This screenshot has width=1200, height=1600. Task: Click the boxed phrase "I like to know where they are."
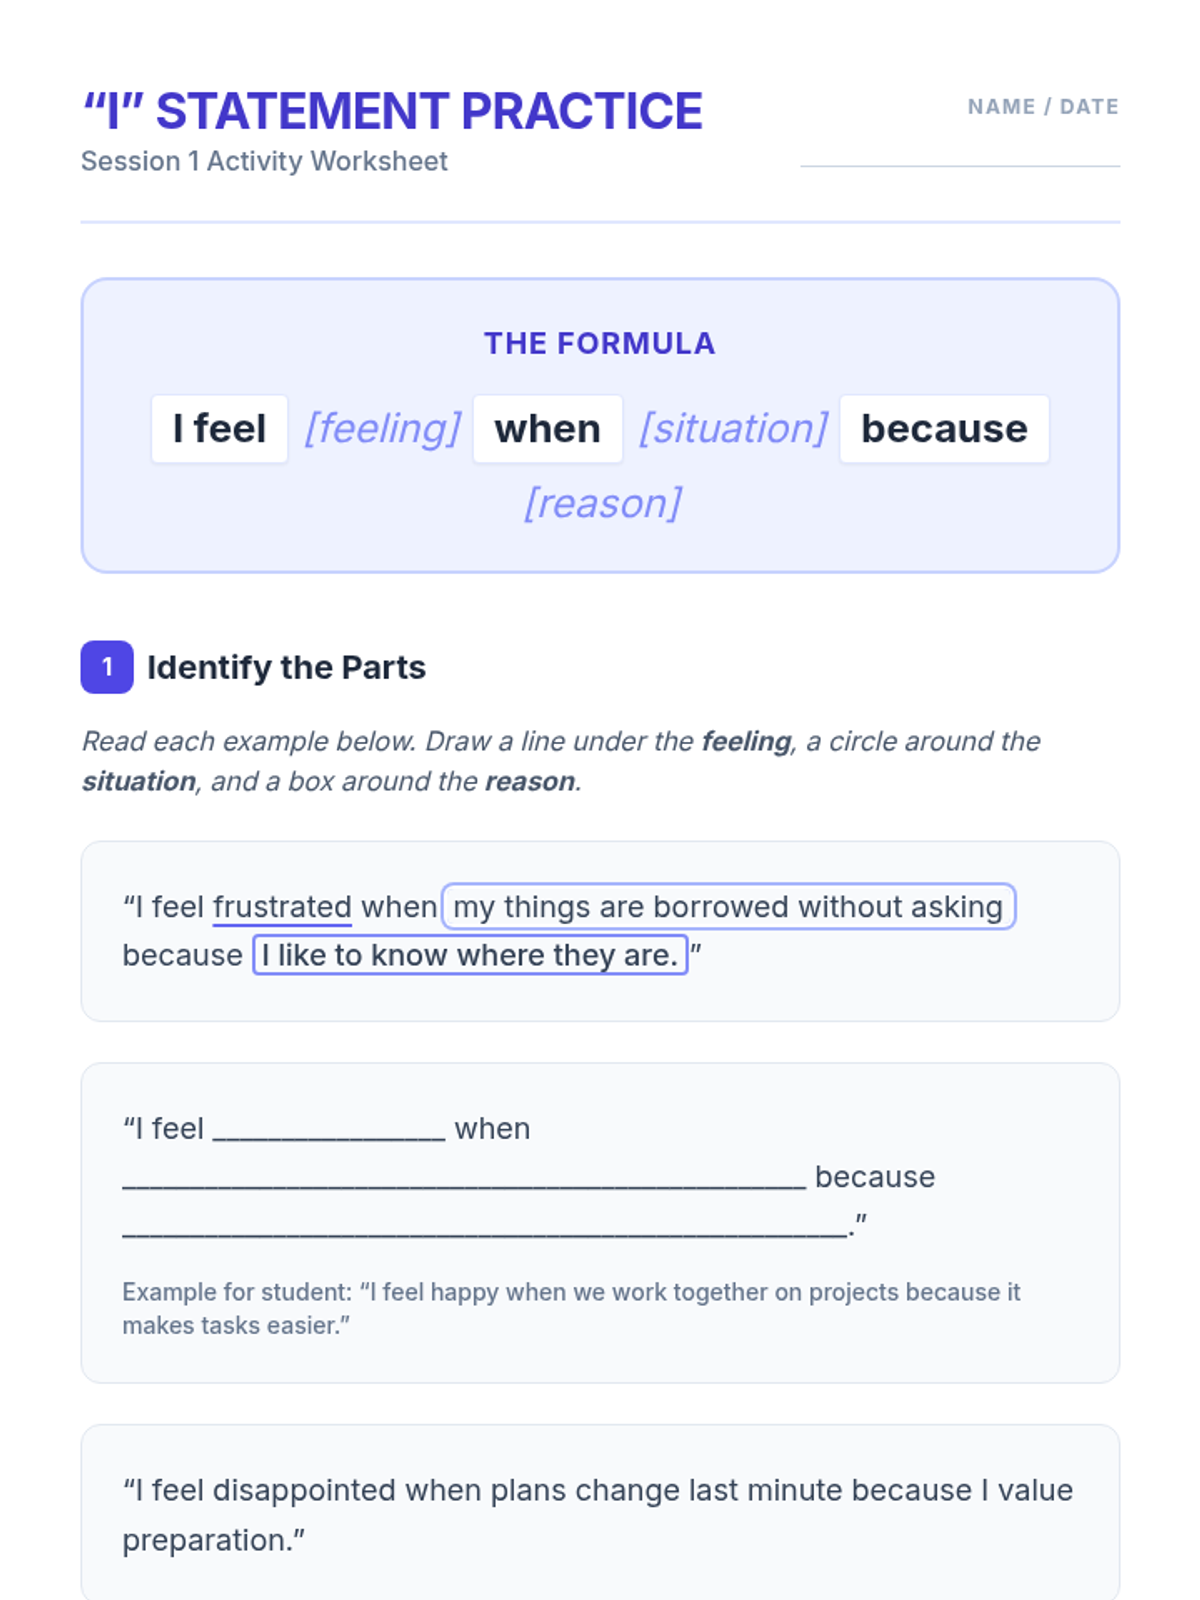pos(470,955)
